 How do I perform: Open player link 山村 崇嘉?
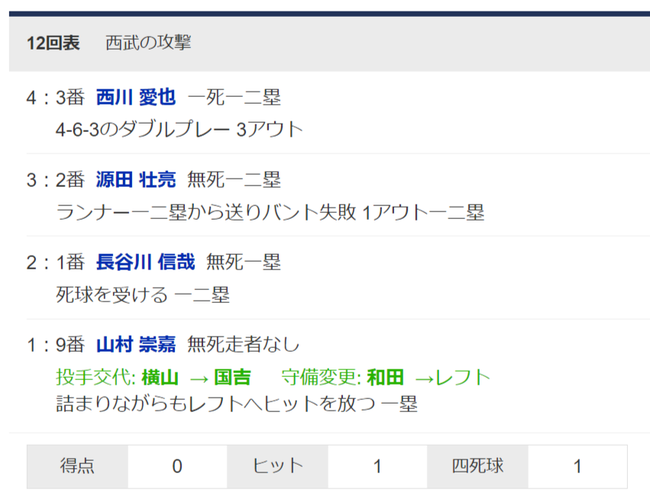(136, 345)
